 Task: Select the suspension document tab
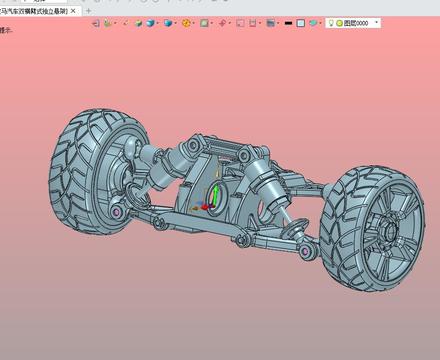(x=34, y=11)
